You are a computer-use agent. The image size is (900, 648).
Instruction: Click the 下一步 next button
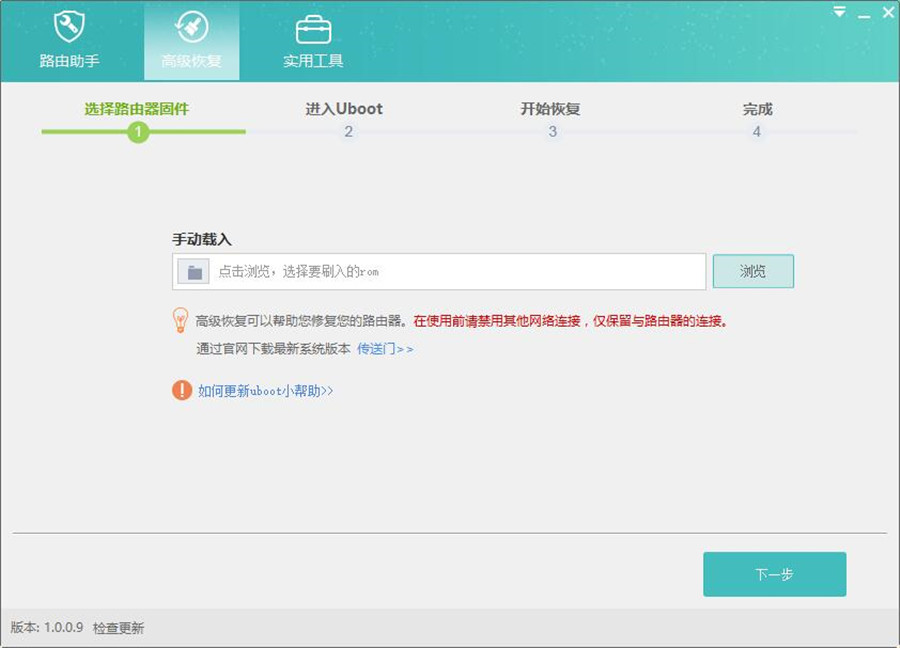coord(775,573)
